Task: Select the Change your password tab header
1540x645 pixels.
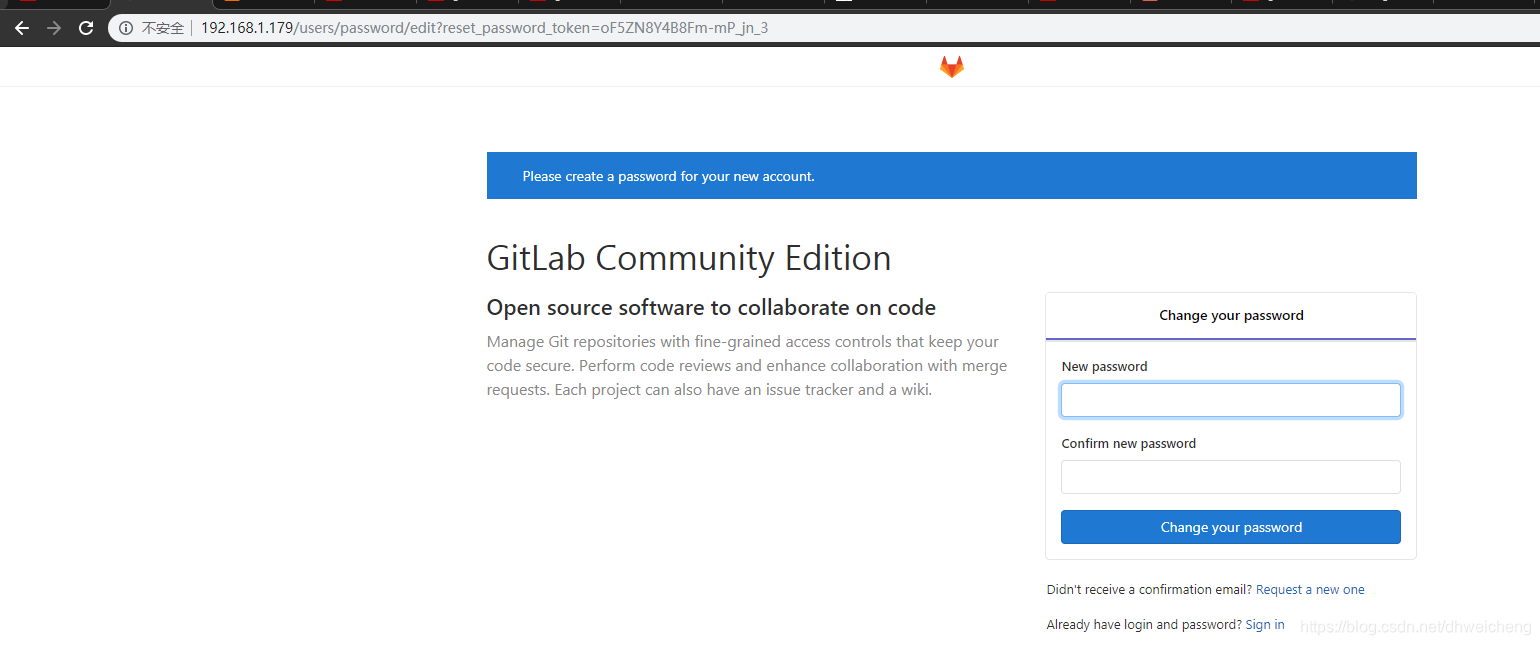Action: click(1230, 316)
